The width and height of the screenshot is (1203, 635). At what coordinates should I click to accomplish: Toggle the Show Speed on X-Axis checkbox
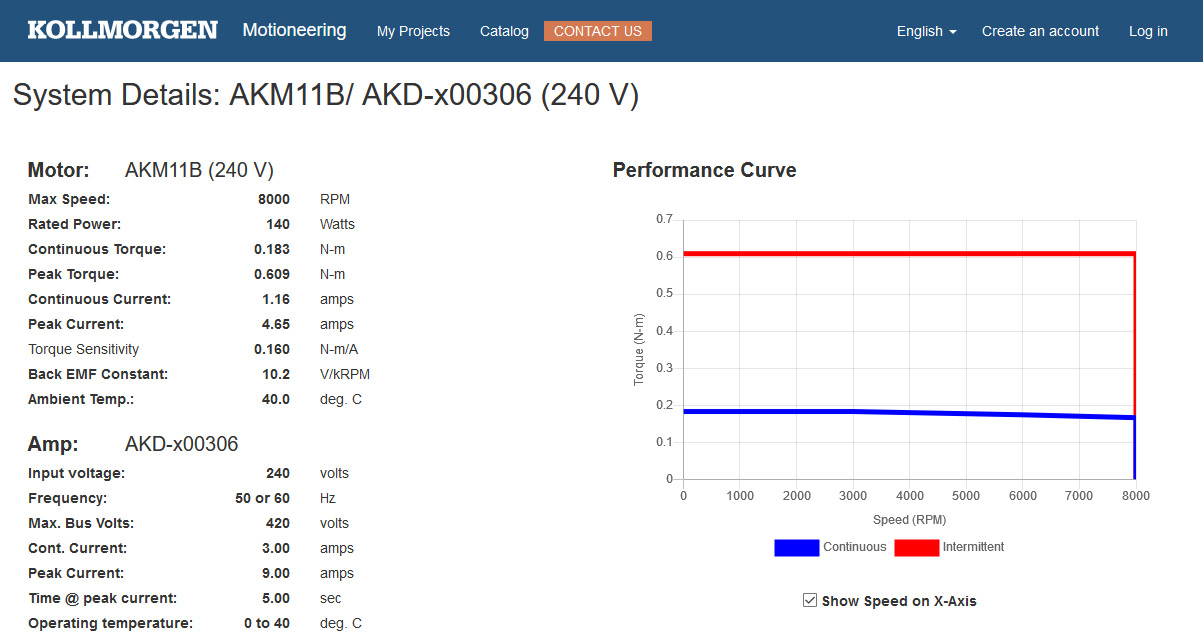pyautogui.click(x=810, y=600)
